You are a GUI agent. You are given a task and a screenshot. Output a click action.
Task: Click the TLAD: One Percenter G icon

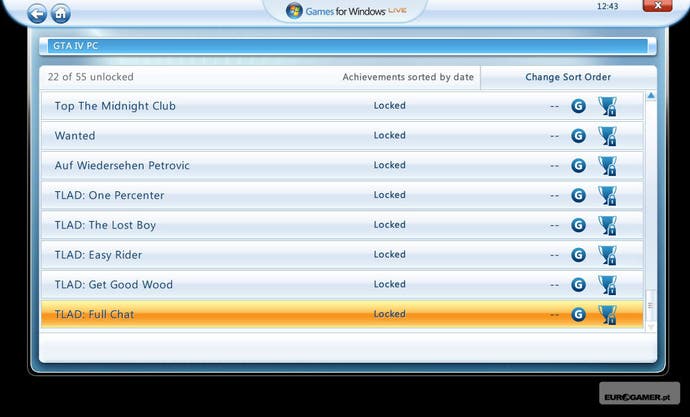pos(578,195)
